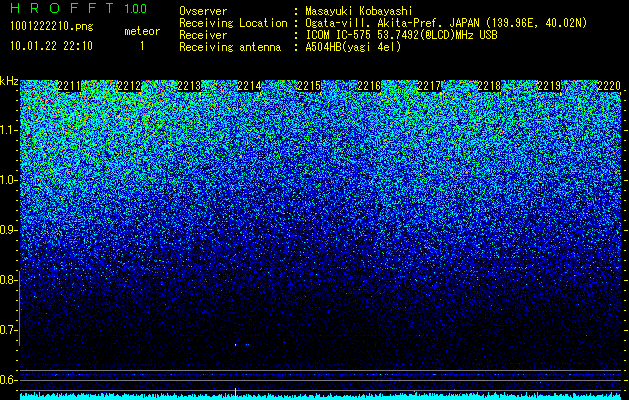Click the Receiving antenna label
The image size is (629, 400).
[x=230, y=47]
